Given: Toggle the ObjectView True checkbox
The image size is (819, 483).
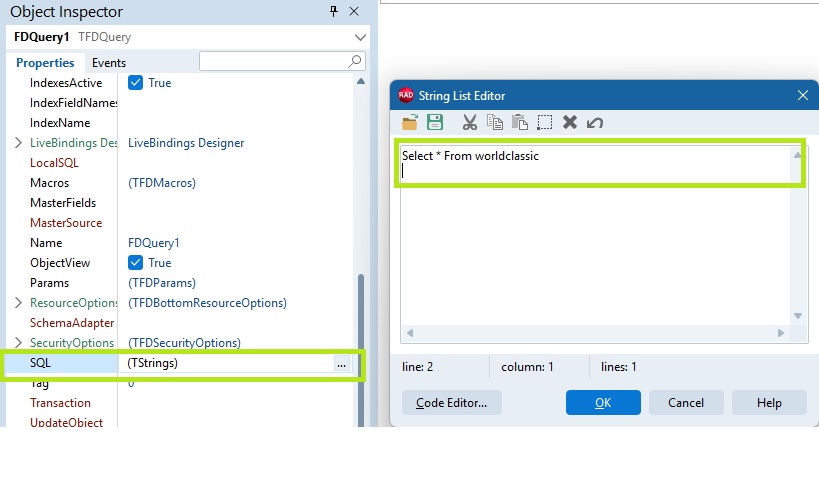Looking at the screenshot, I should pos(135,263).
